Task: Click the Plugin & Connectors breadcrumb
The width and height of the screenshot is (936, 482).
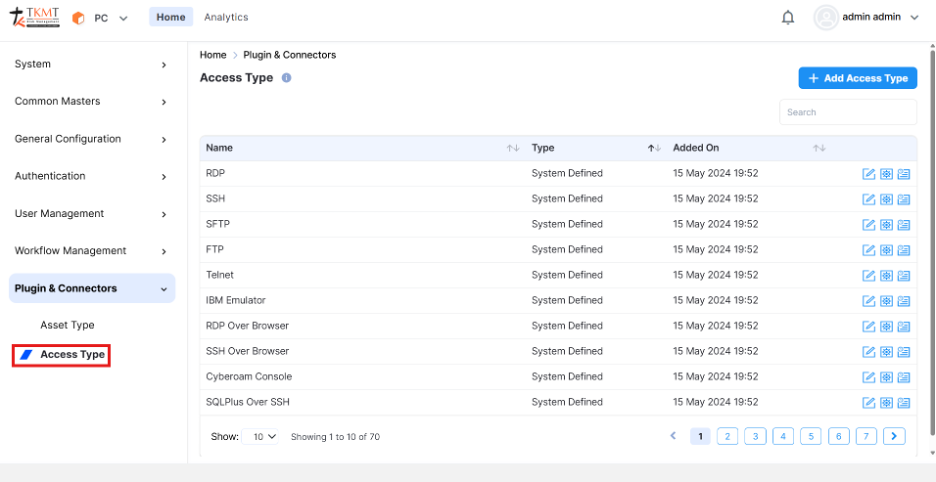Action: 290,55
